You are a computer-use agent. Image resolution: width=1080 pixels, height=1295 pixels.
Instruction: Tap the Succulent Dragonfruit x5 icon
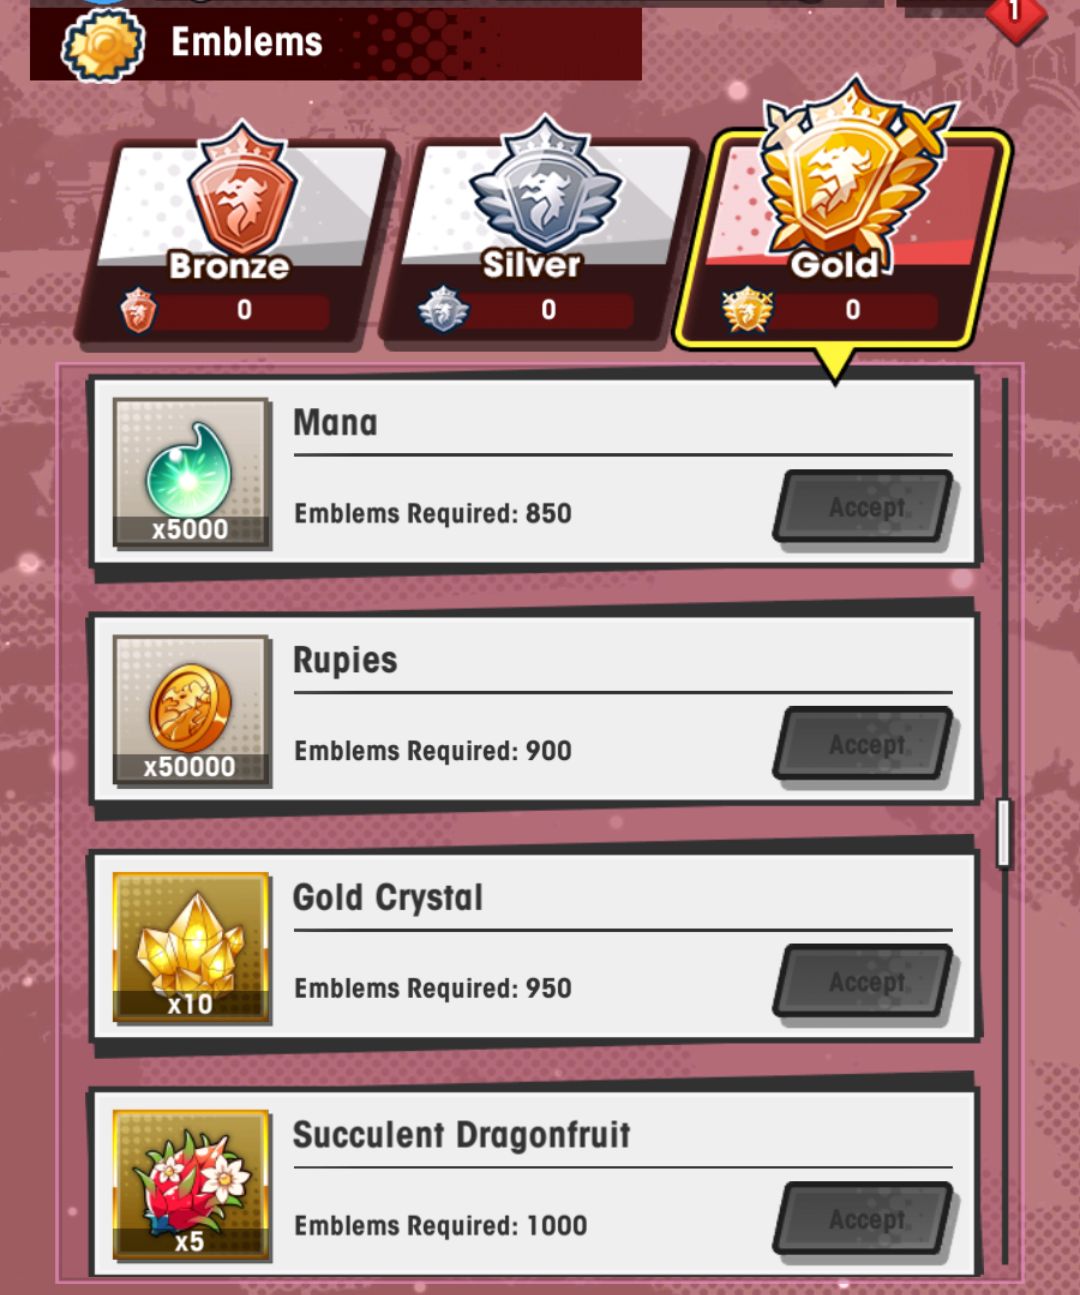(191, 1184)
